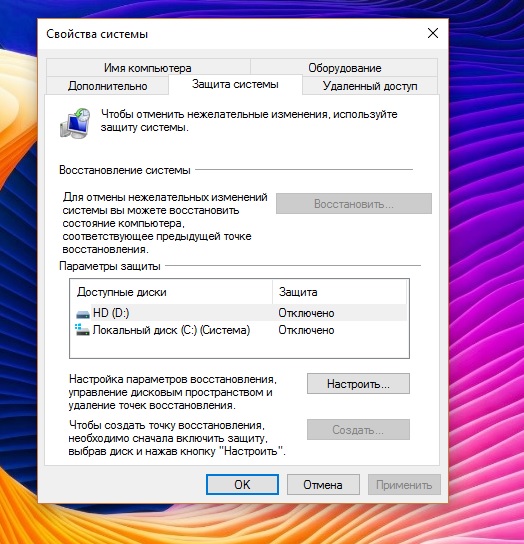Viewport: 524px width, 544px height.
Task: Select the Дополнительно tab
Action: click(108, 86)
